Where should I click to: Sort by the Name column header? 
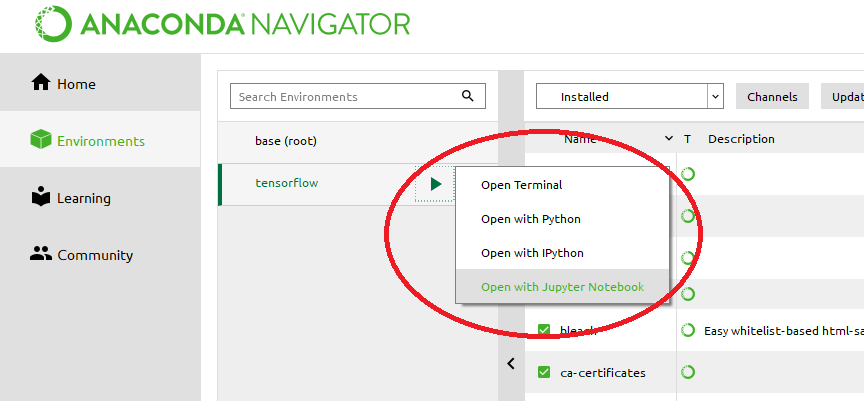tap(580, 139)
